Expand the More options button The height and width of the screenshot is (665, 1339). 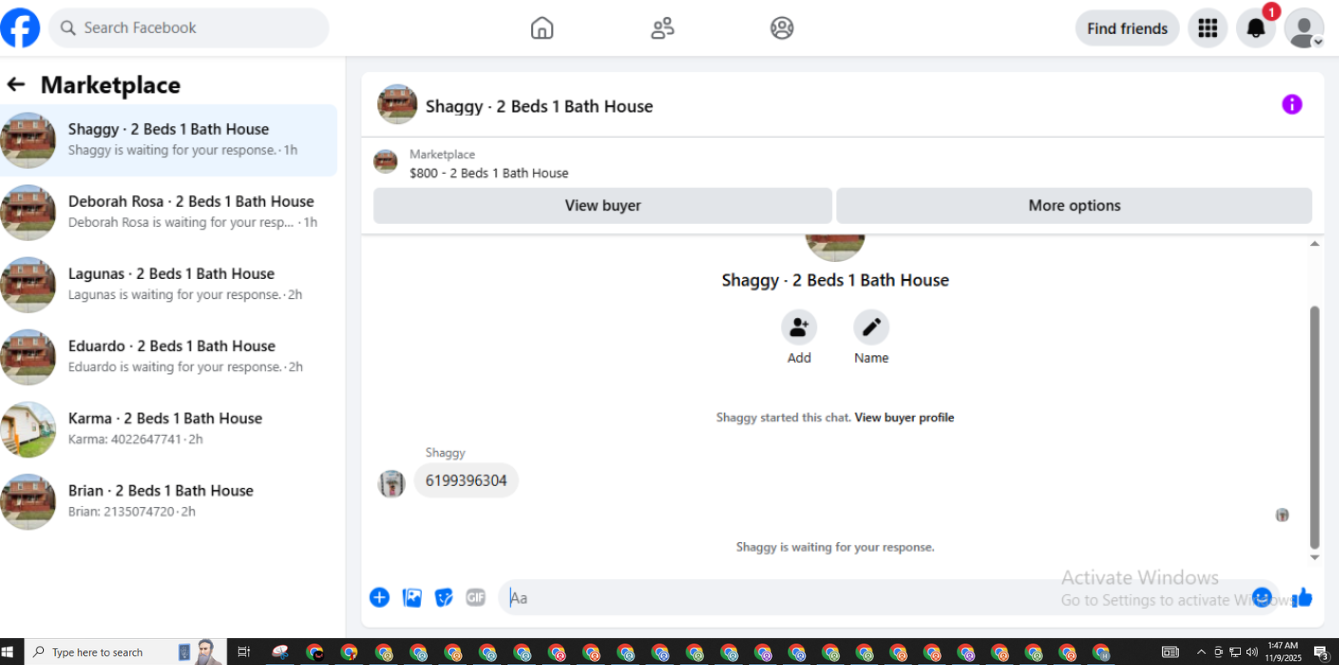pos(1074,205)
